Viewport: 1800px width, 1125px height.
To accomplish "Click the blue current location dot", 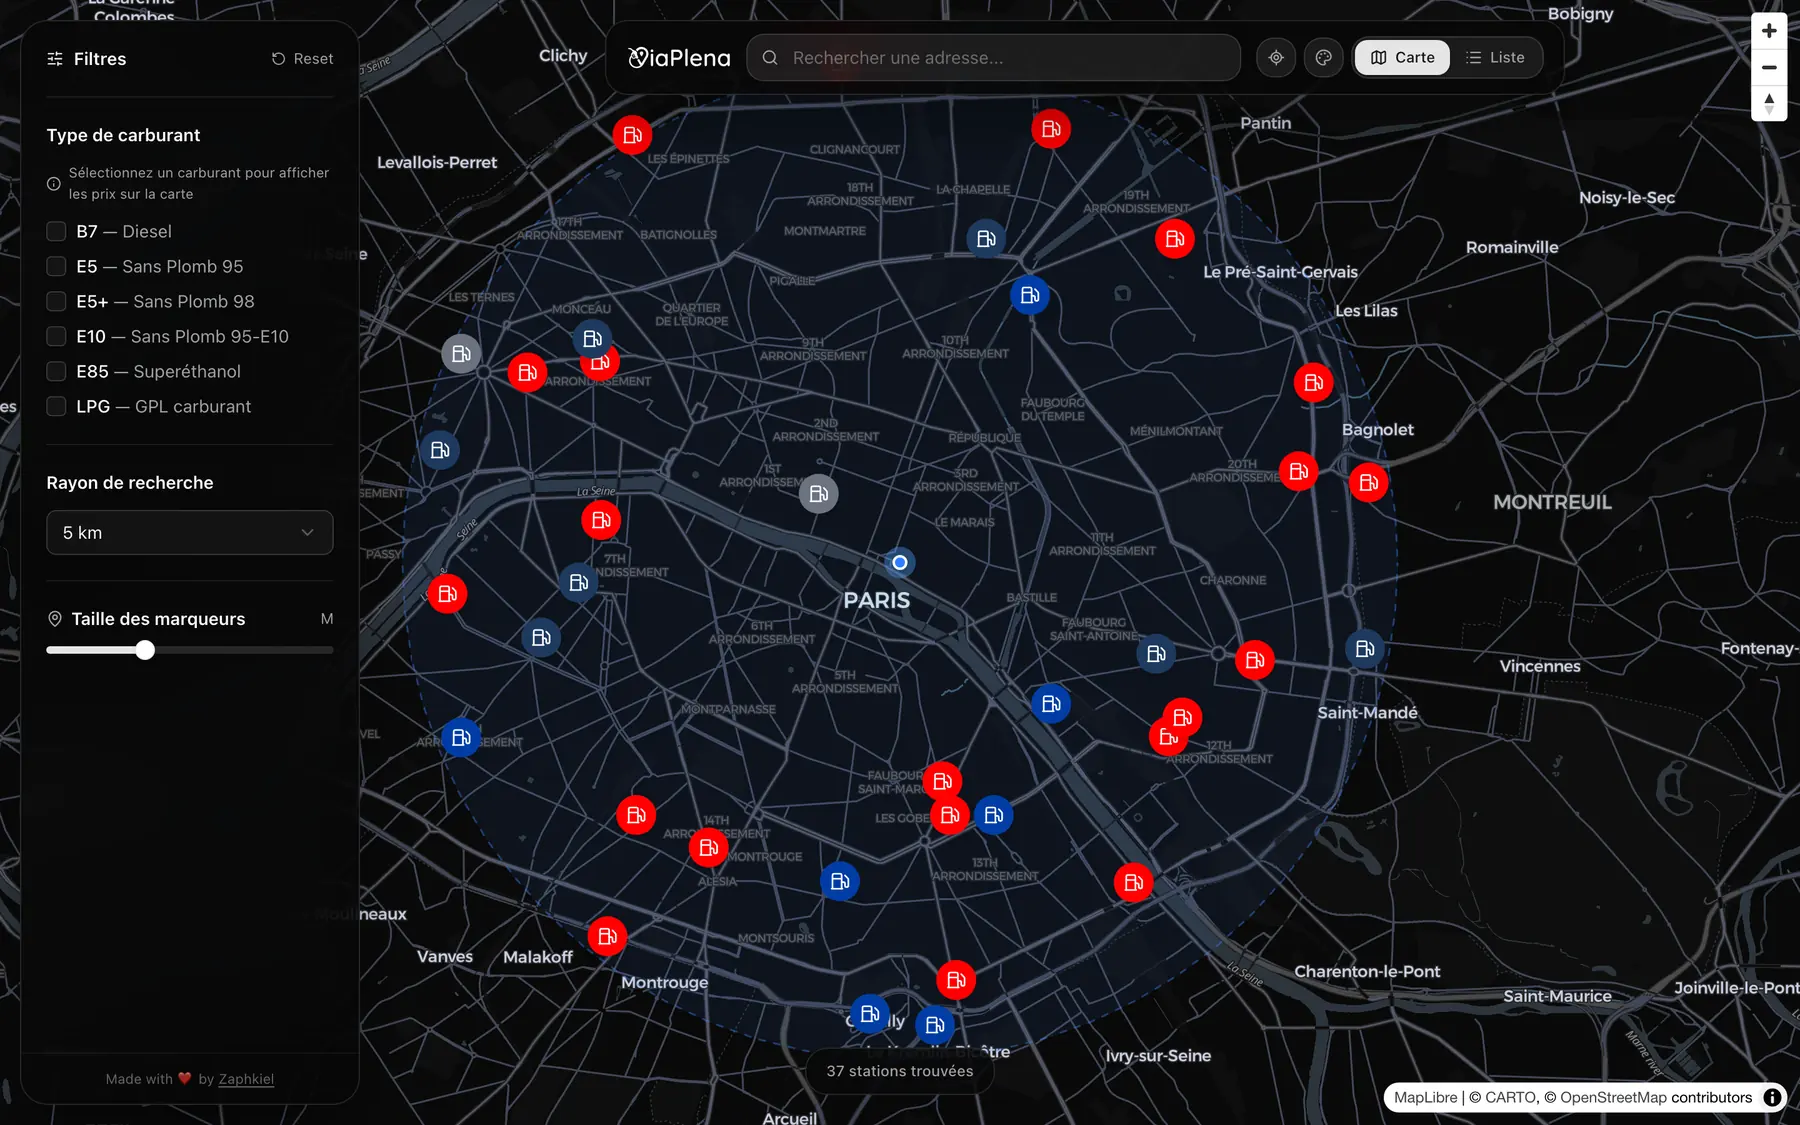I will coord(900,563).
